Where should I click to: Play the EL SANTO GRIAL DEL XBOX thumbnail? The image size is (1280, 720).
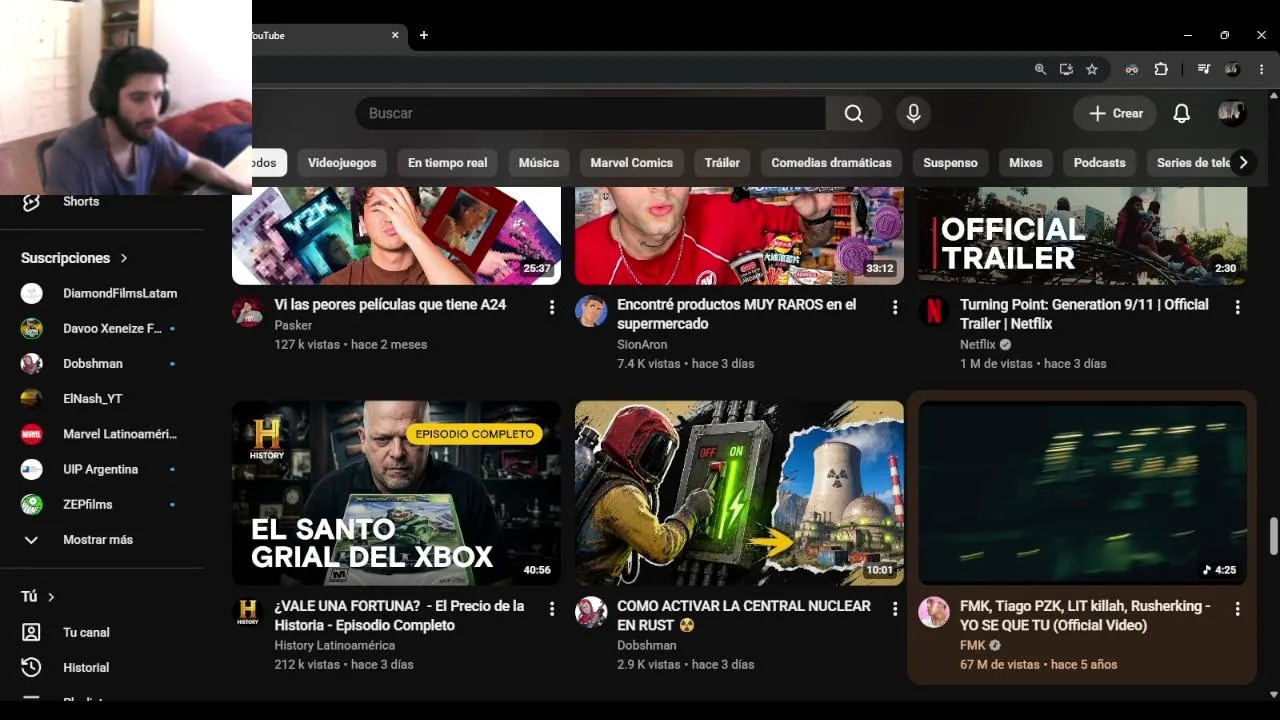[396, 493]
